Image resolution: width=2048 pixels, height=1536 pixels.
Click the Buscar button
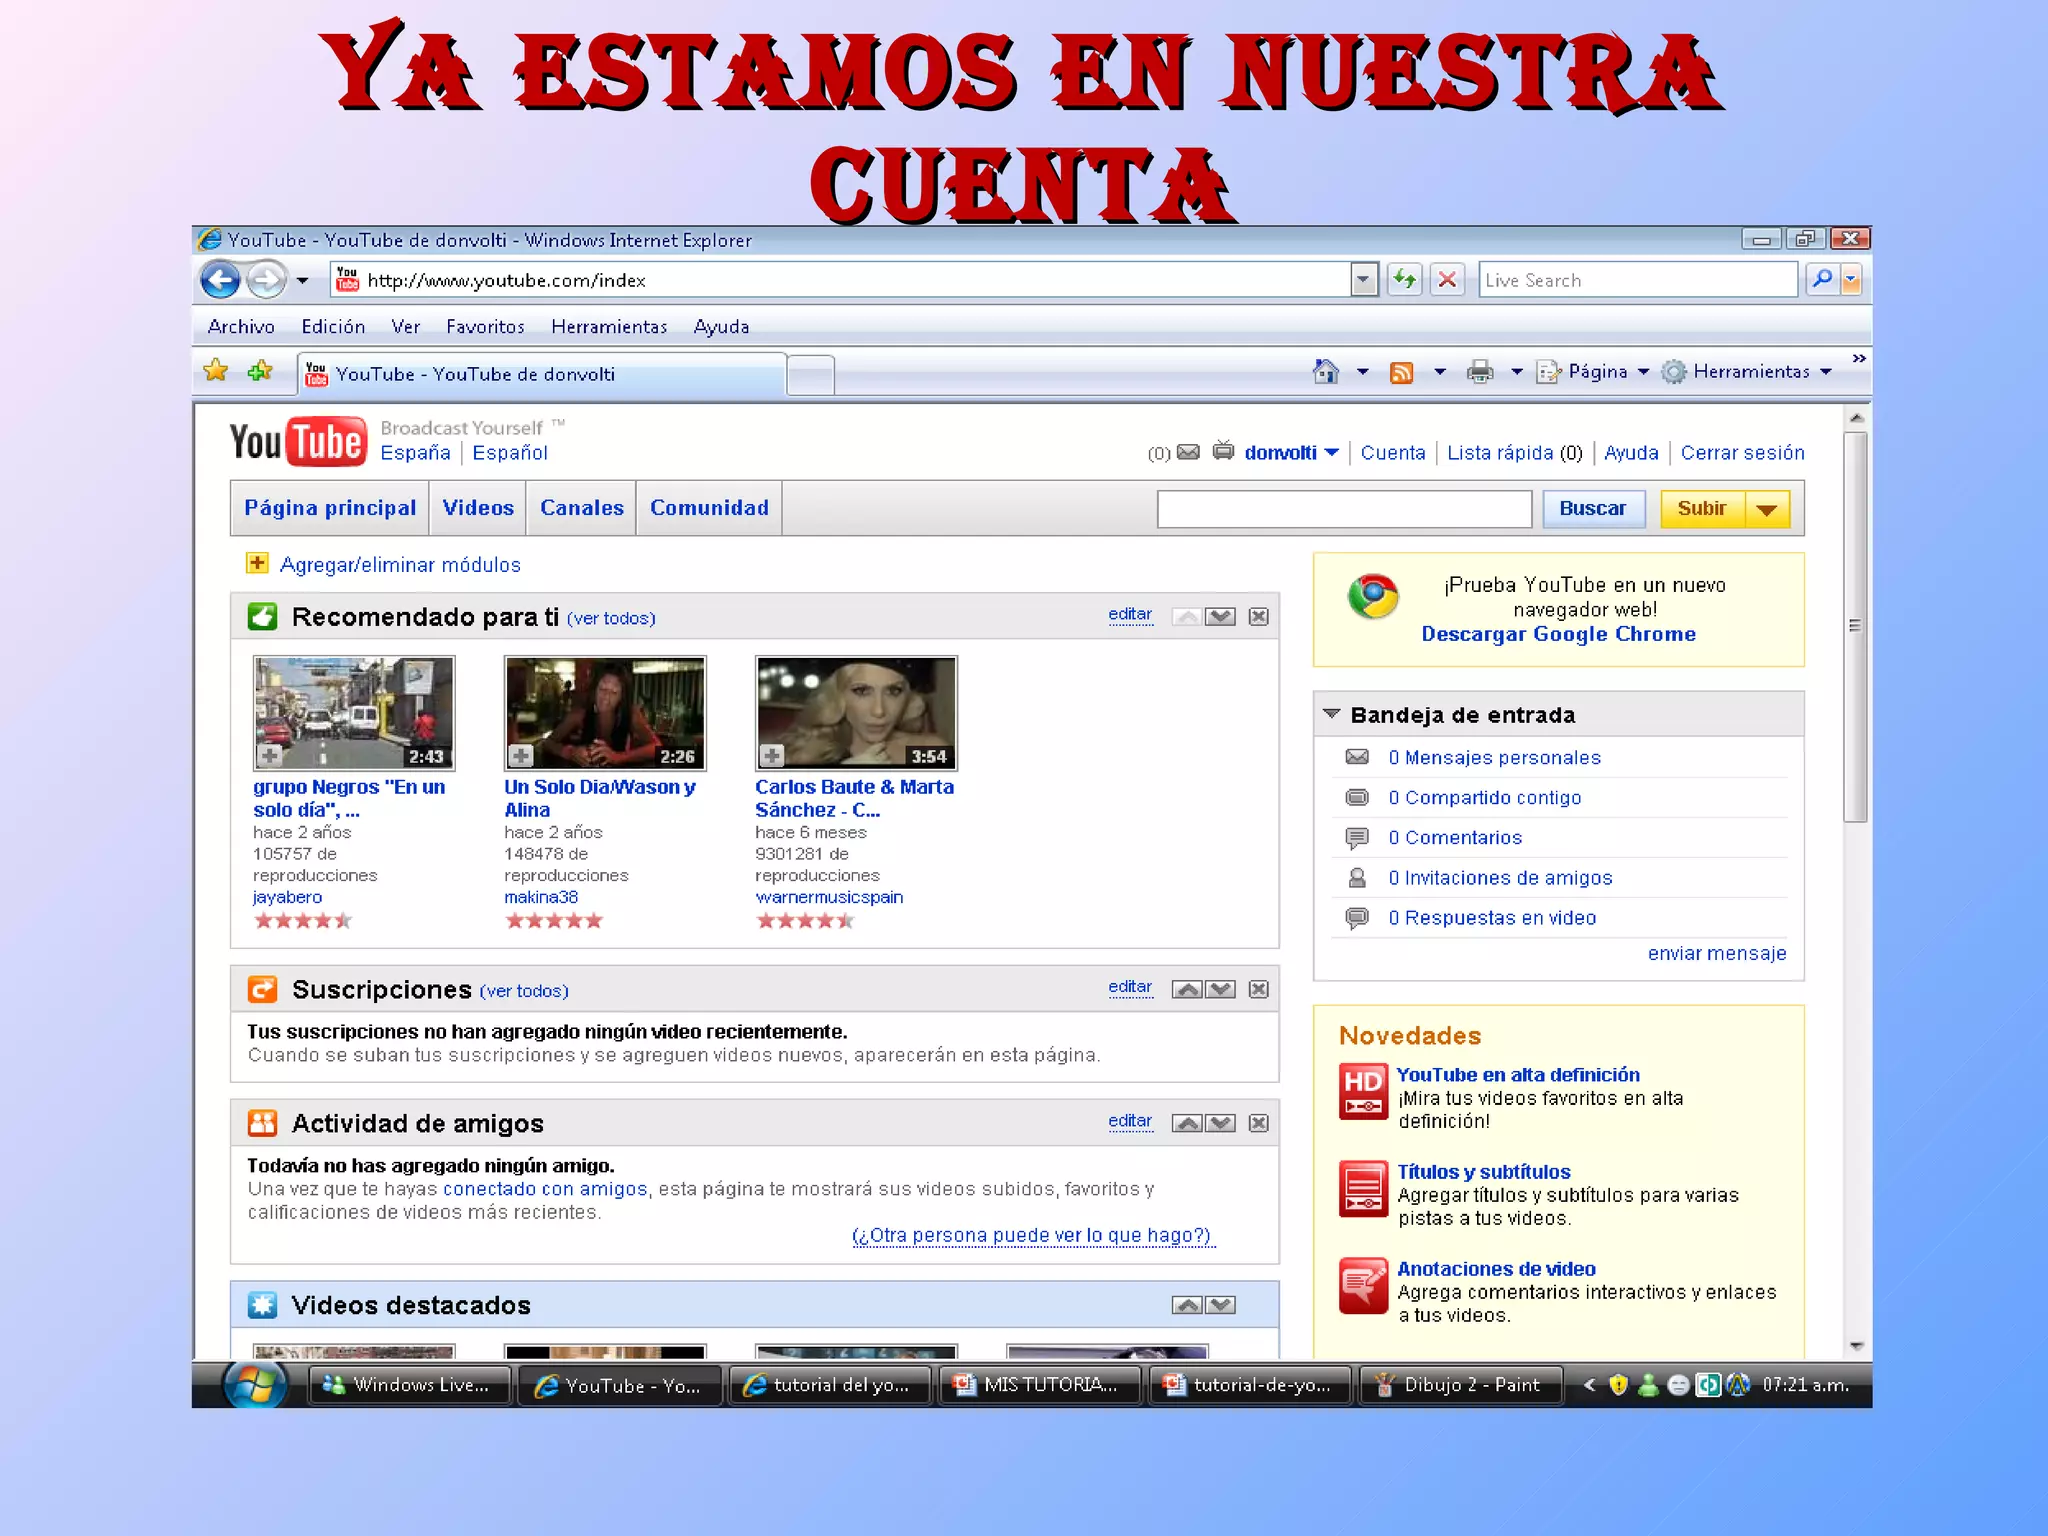1593,509
